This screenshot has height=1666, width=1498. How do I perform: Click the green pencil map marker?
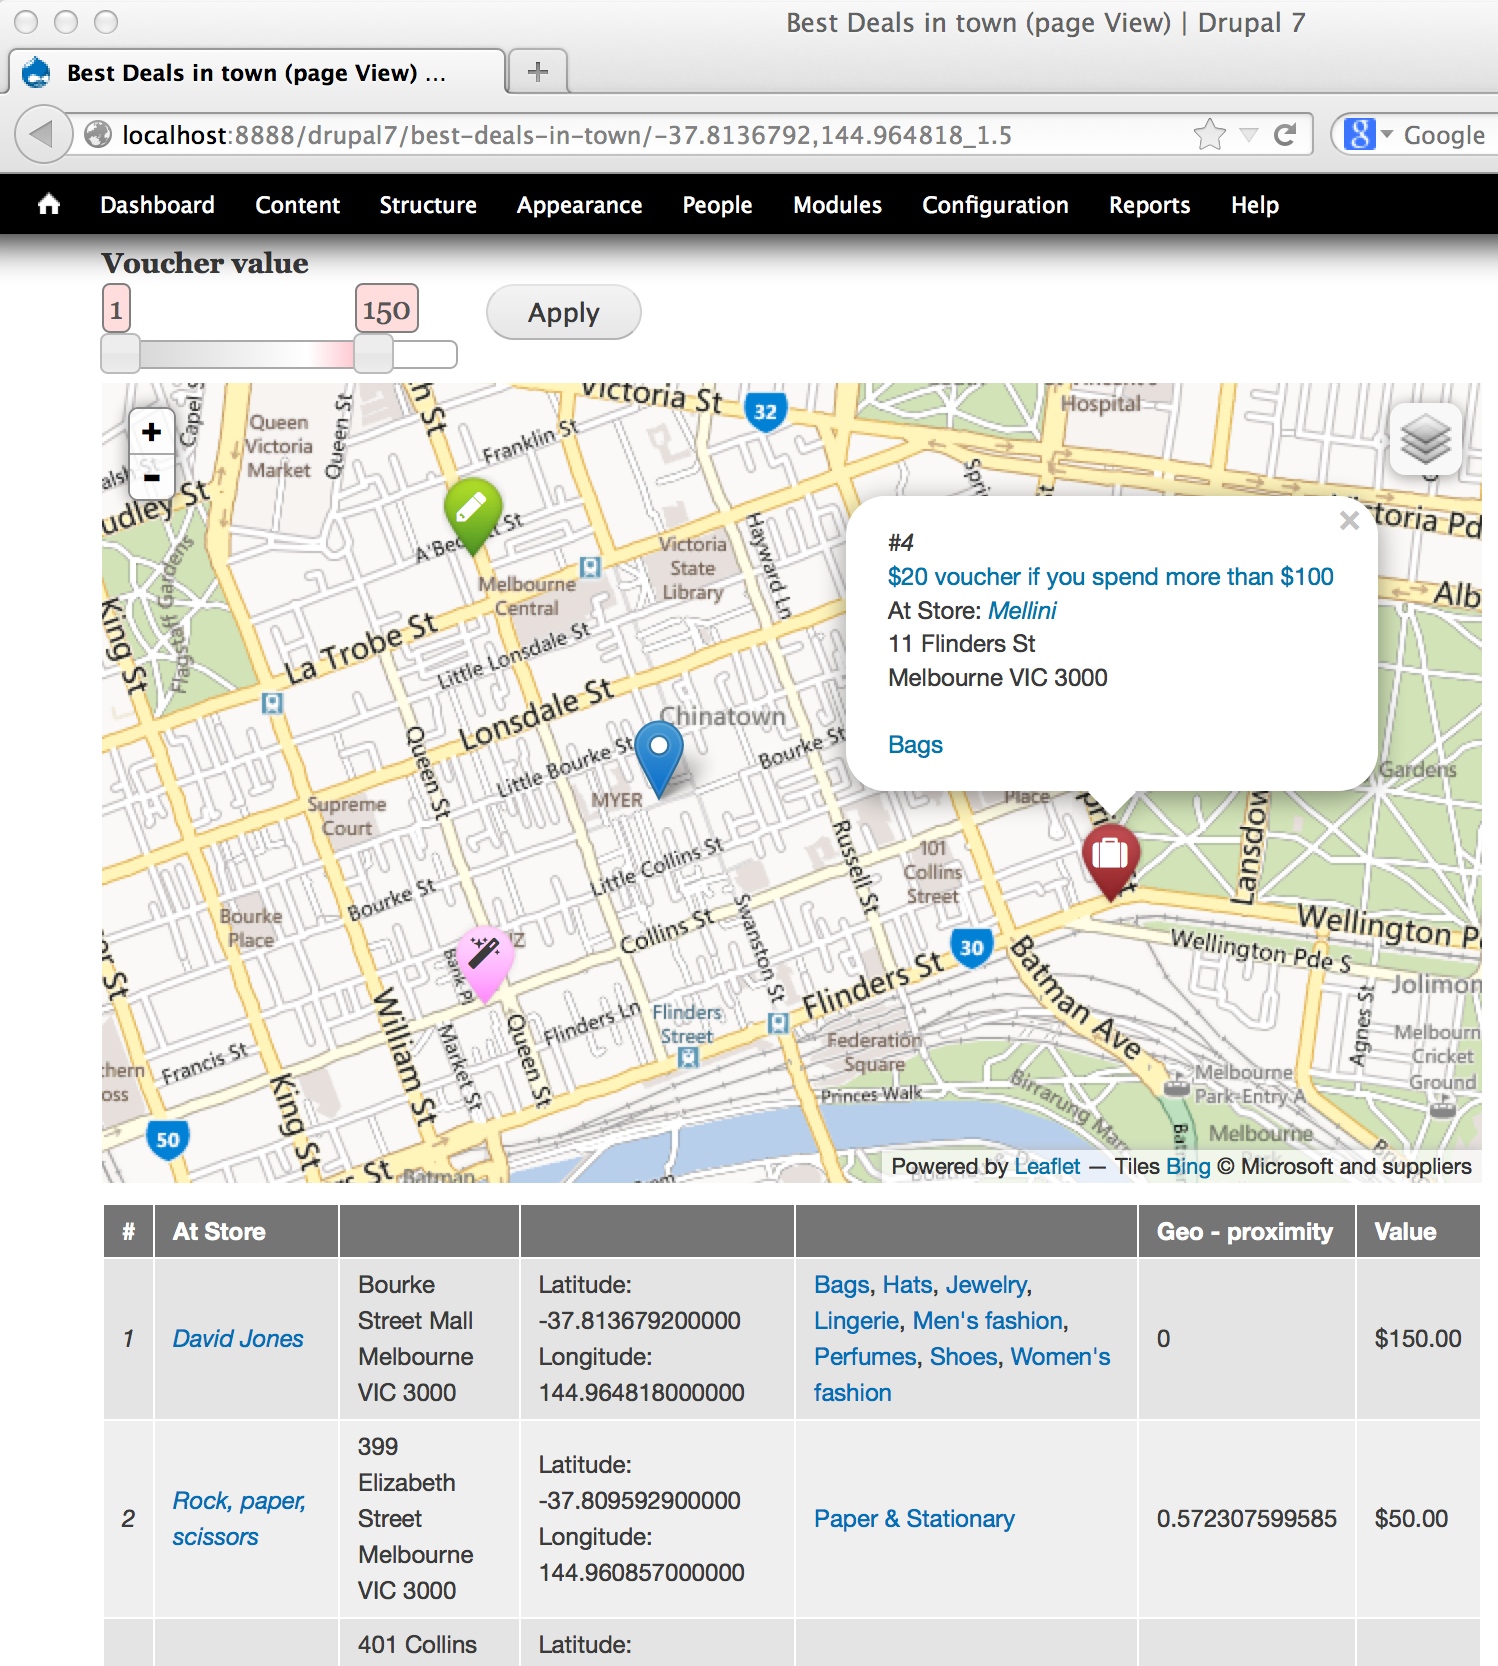472,510
